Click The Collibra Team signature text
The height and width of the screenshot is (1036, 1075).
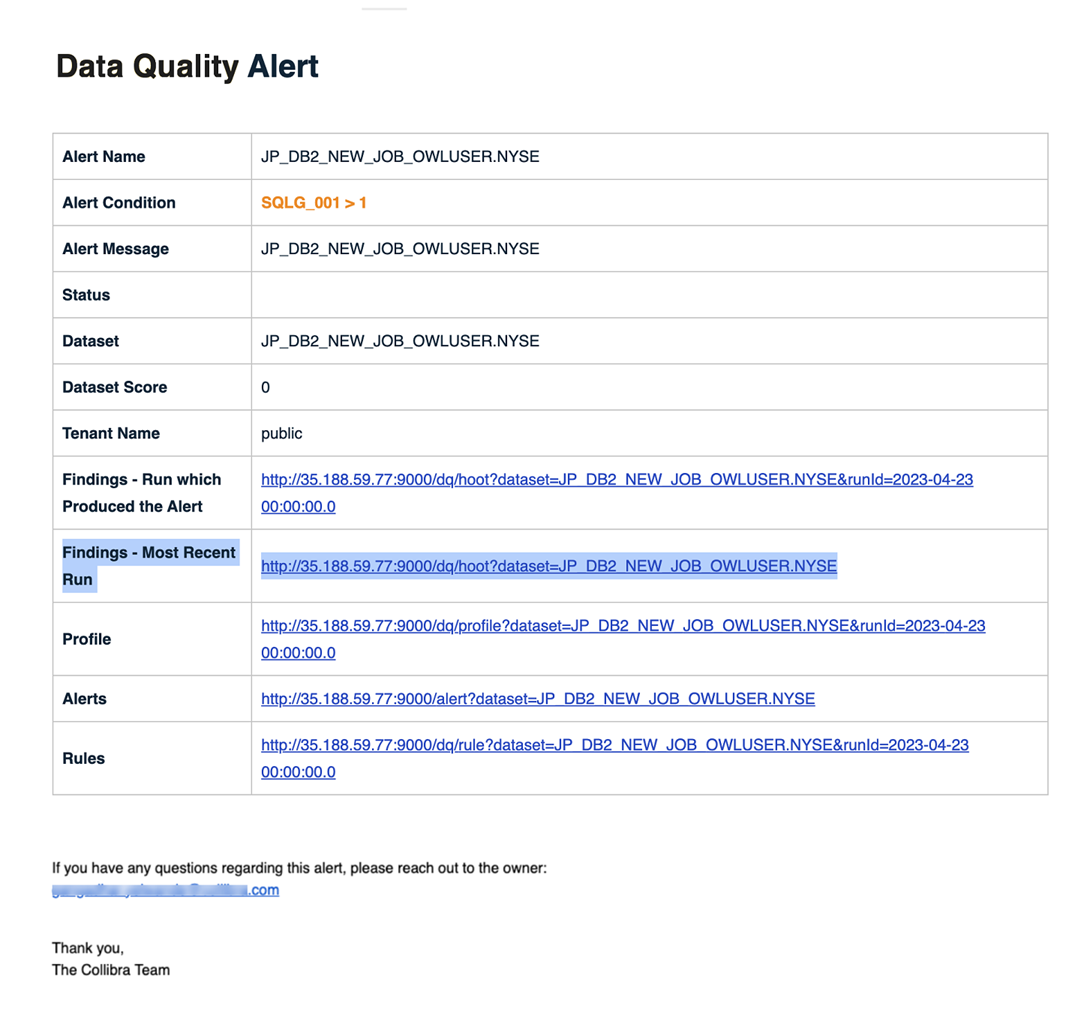coord(110,969)
